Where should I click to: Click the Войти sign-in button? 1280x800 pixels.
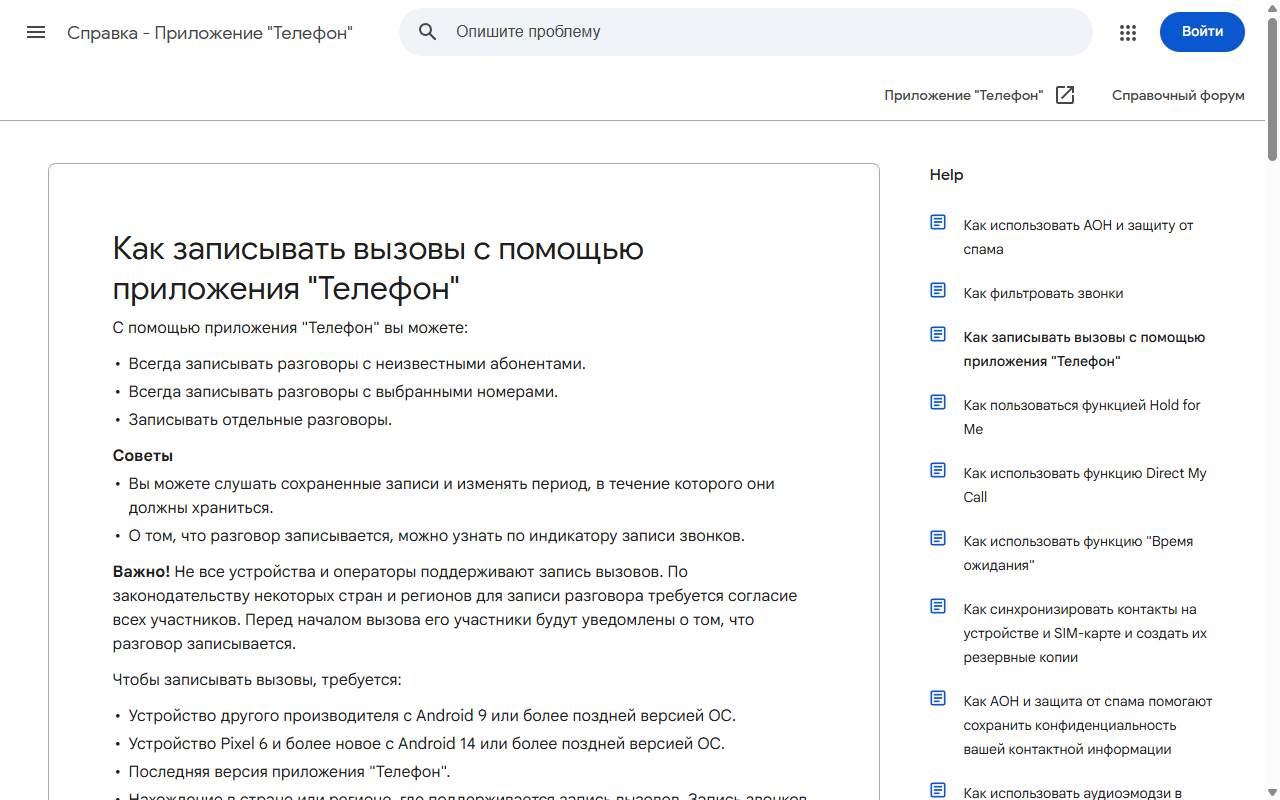point(1202,32)
